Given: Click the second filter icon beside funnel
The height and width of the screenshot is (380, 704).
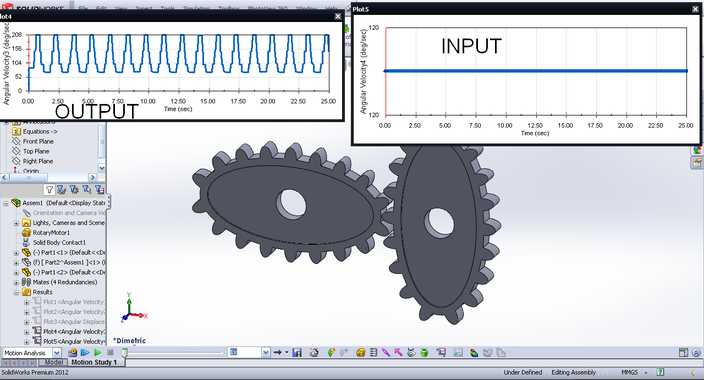Looking at the screenshot, I should point(62,190).
